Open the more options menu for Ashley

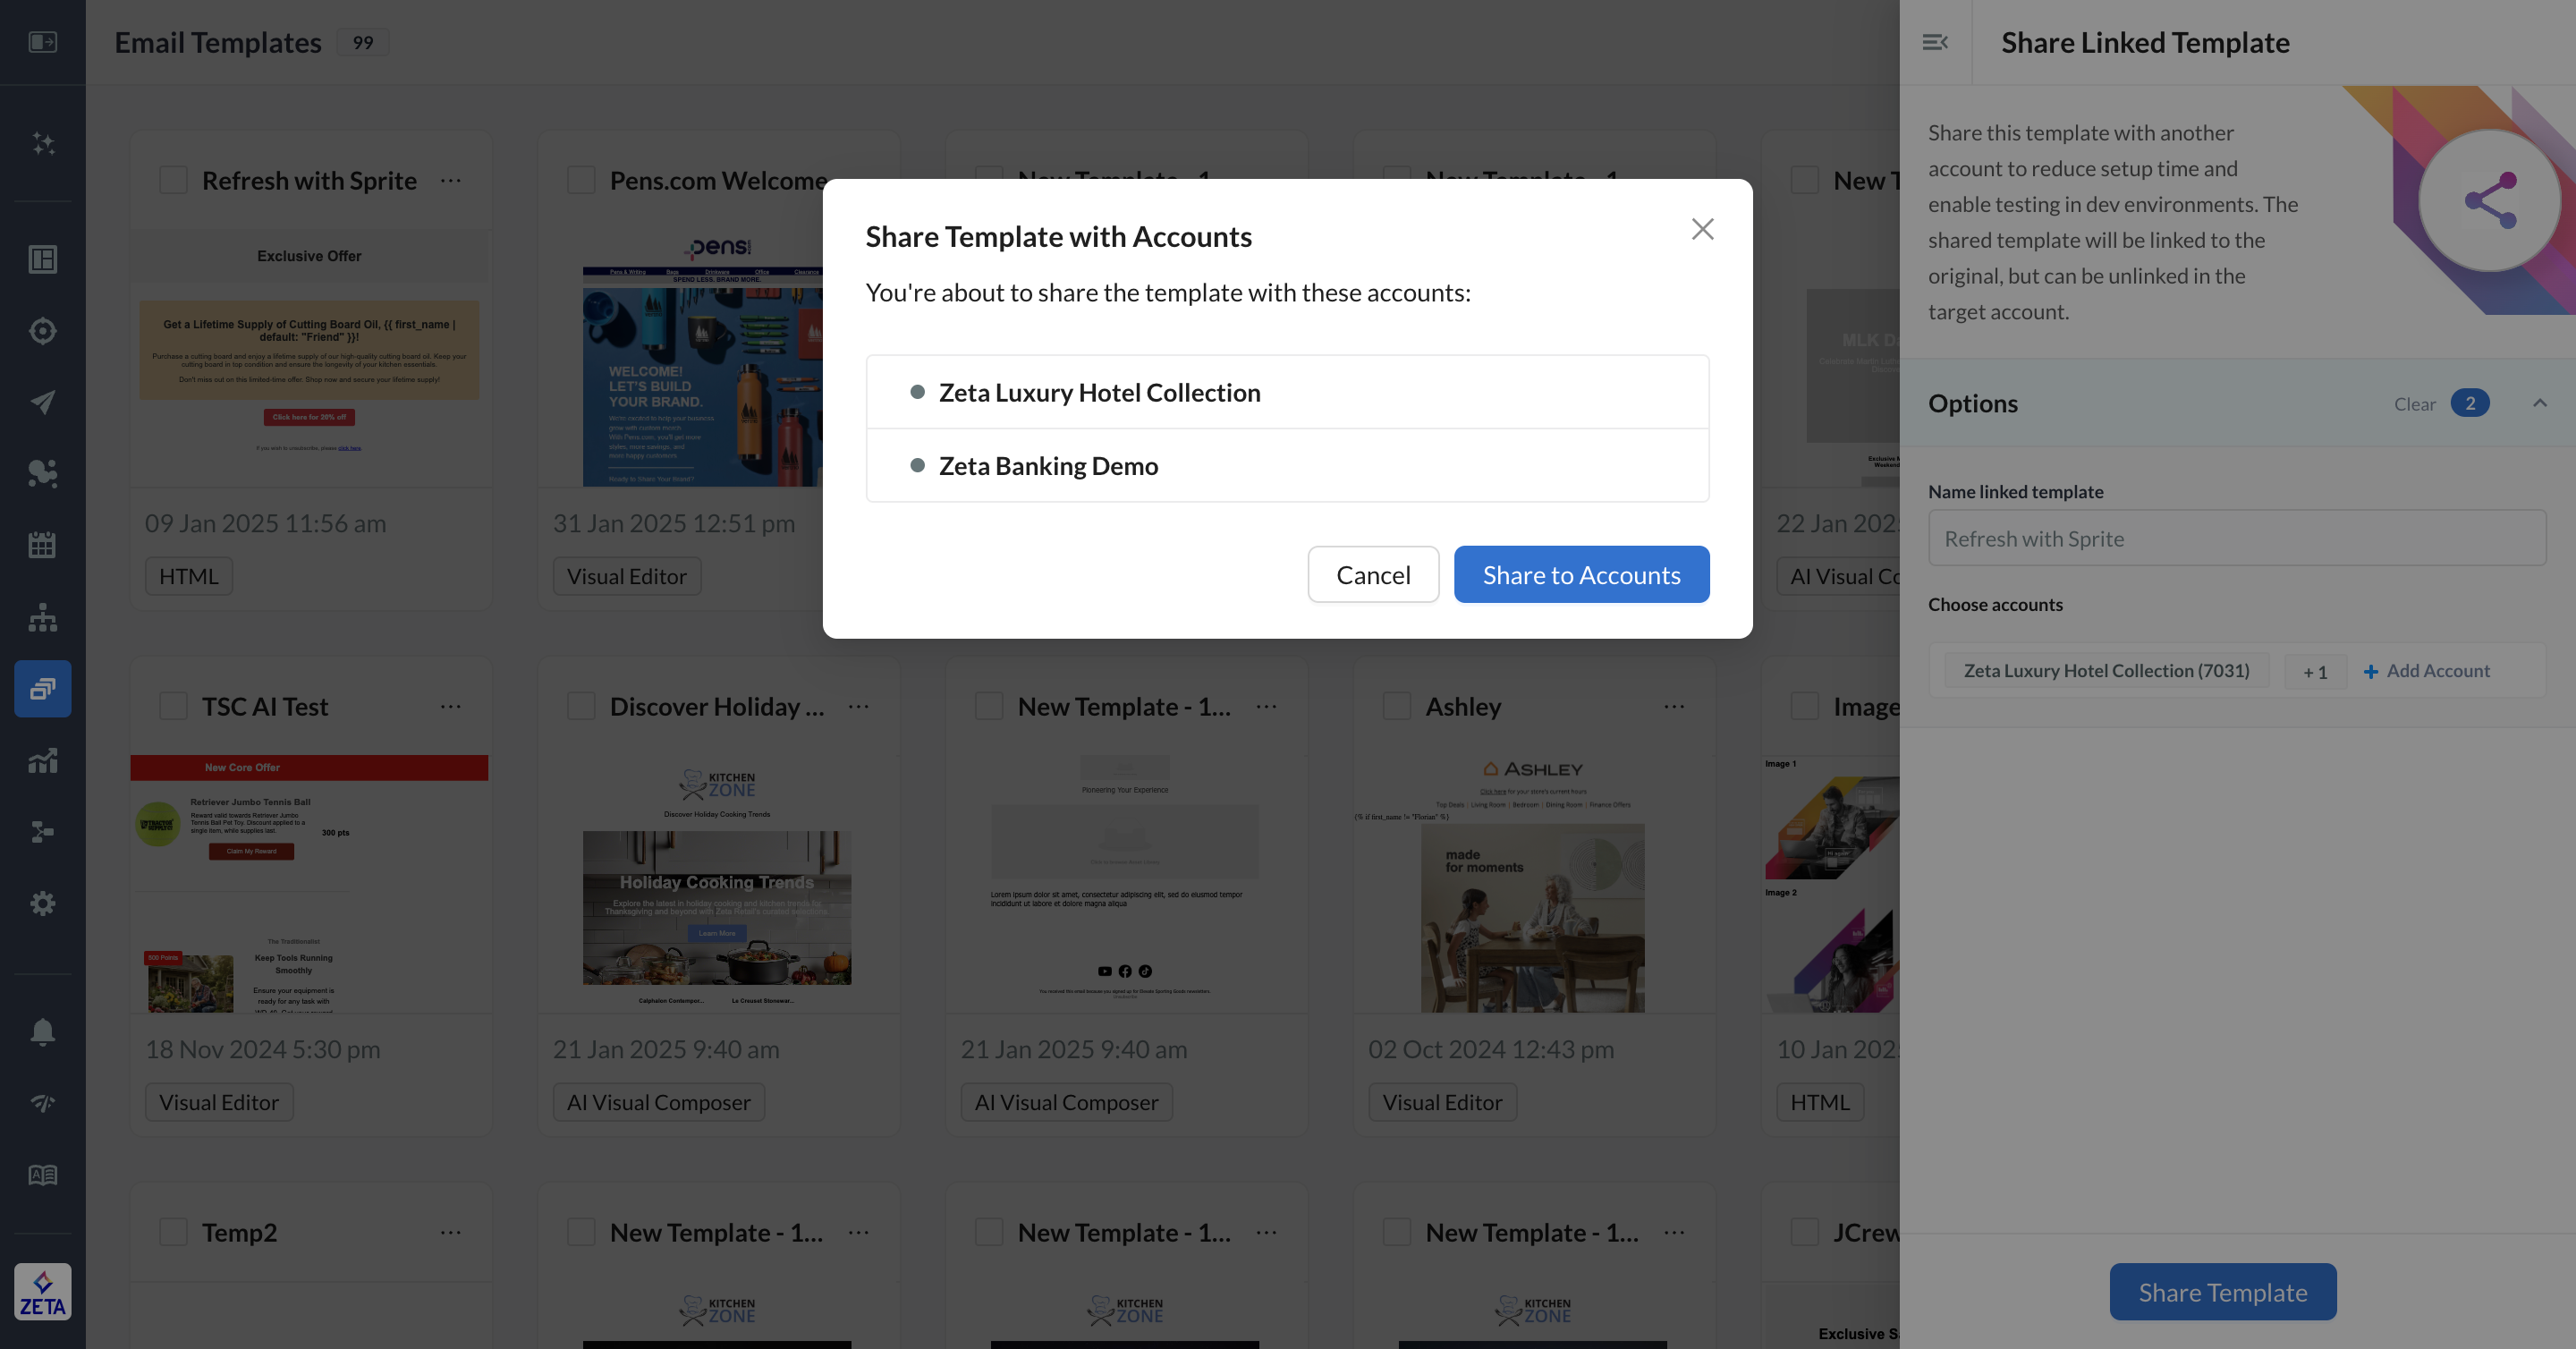(1673, 706)
